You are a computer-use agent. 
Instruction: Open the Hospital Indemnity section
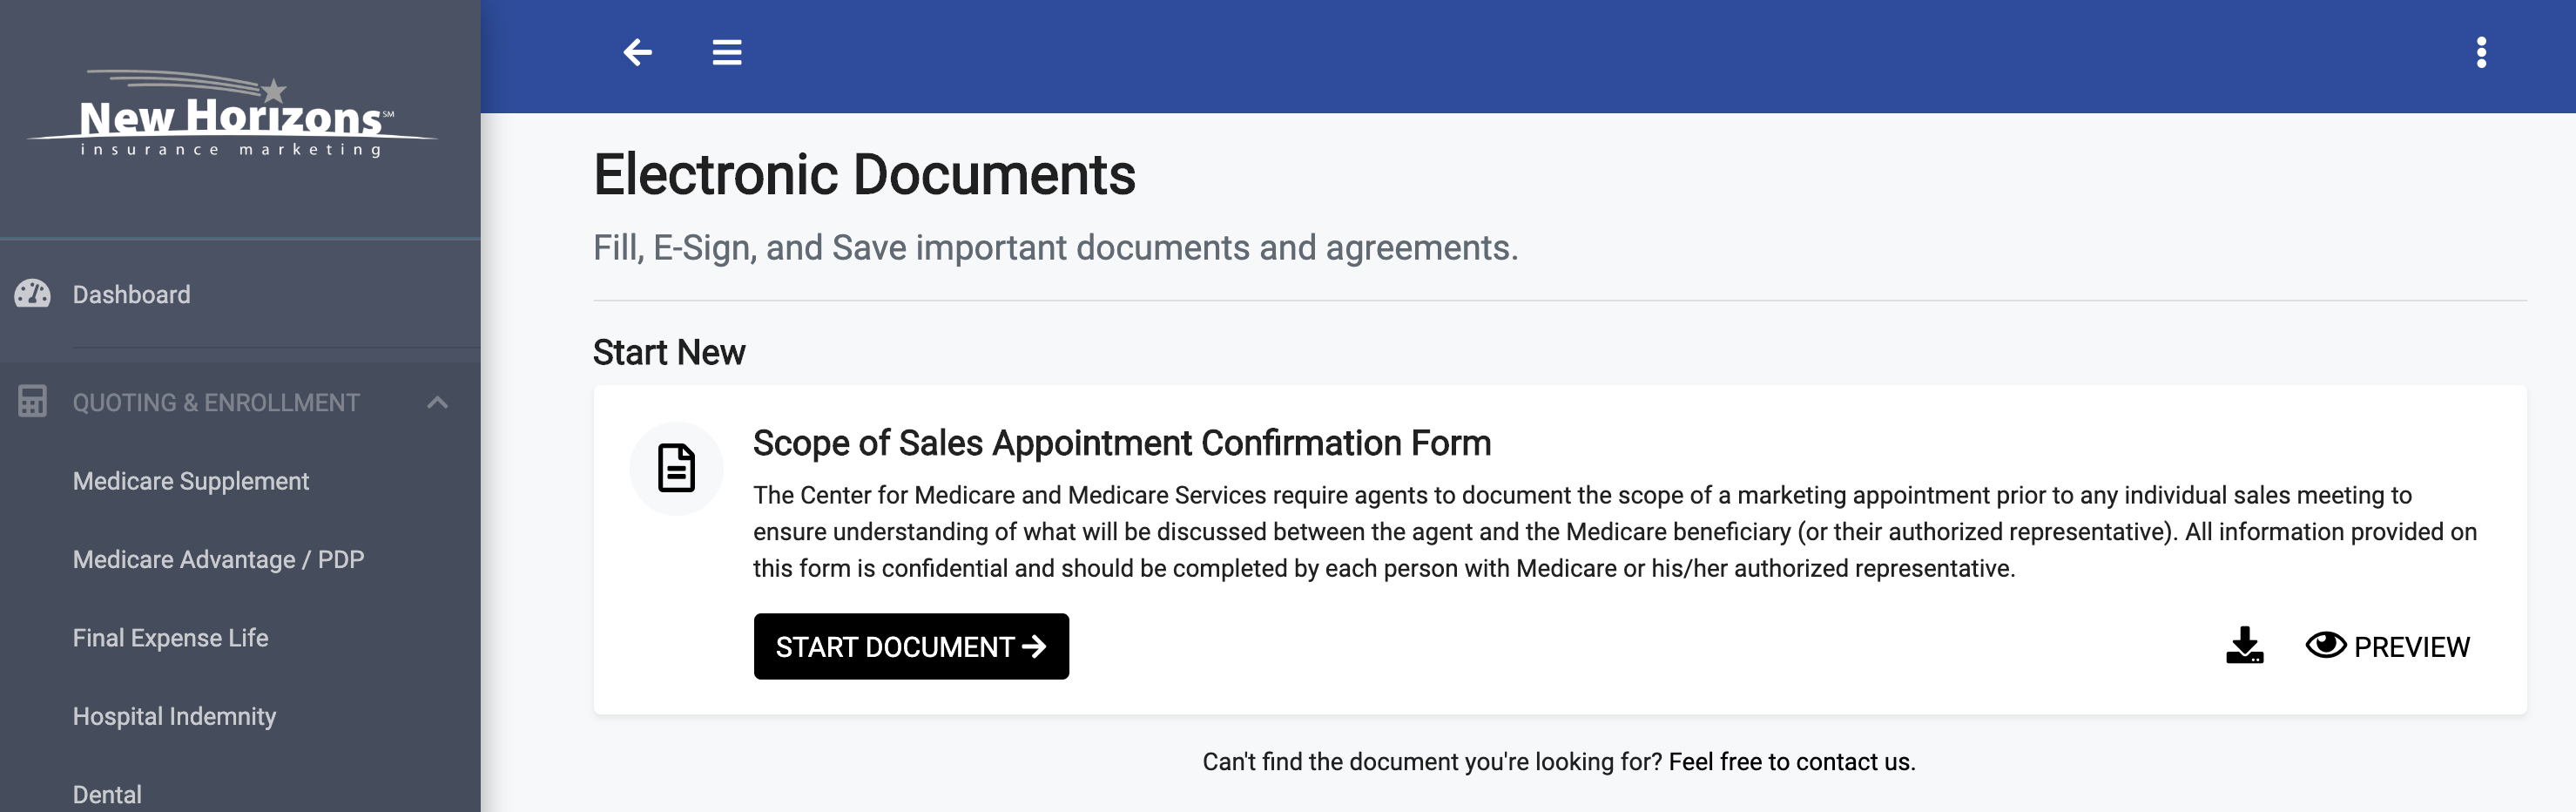(x=175, y=716)
